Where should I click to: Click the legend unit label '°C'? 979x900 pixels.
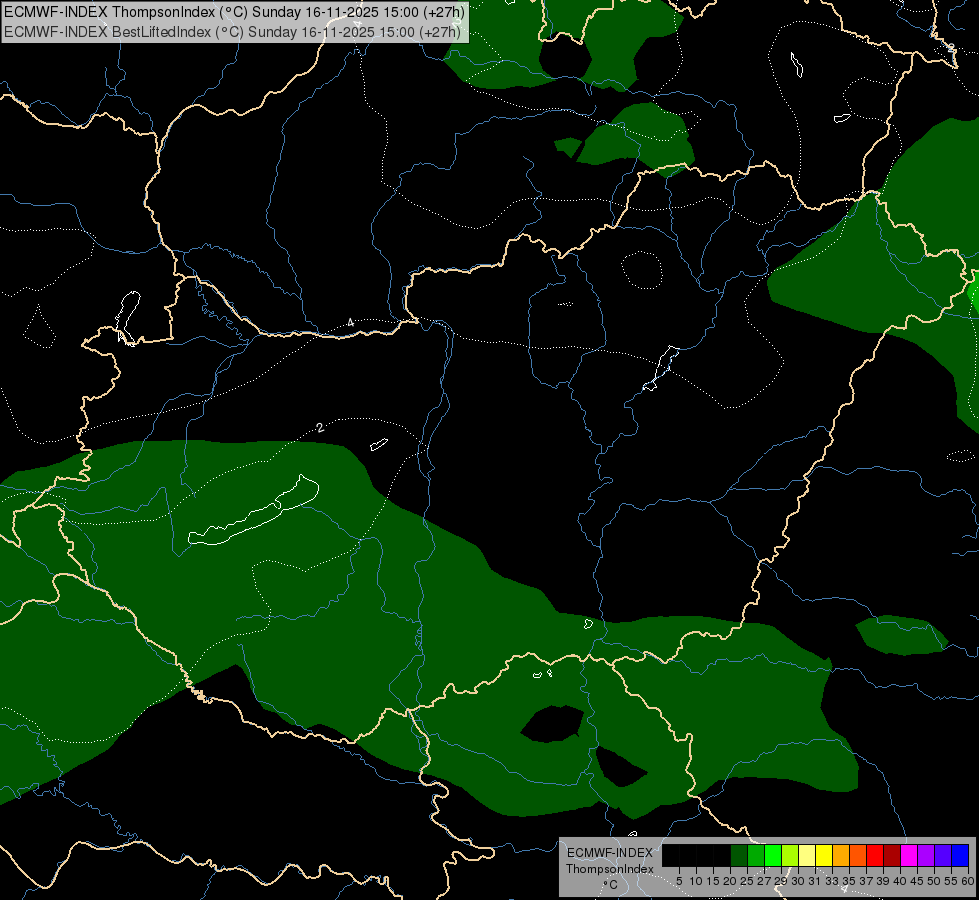(611, 885)
